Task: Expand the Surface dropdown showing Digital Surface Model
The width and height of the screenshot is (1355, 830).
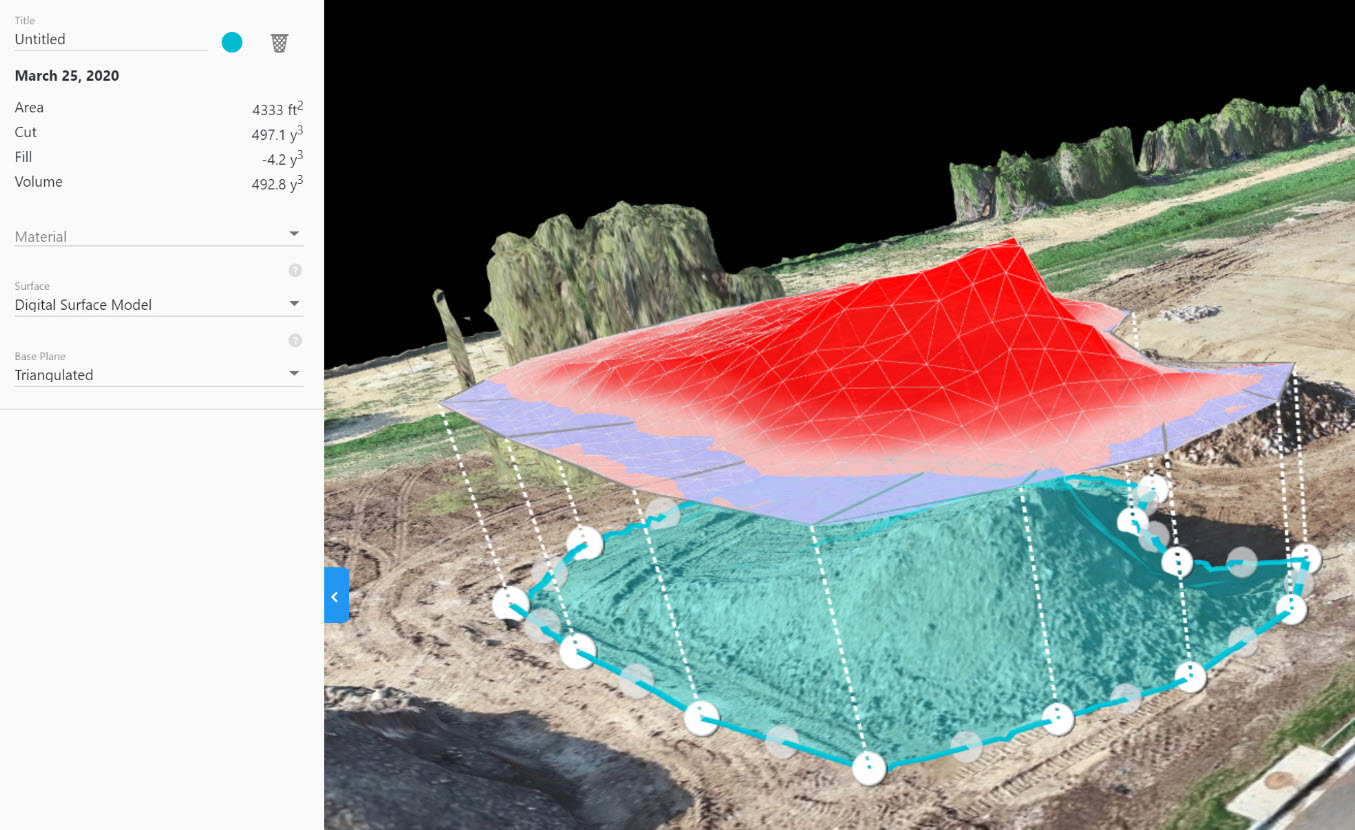Action: pos(158,304)
